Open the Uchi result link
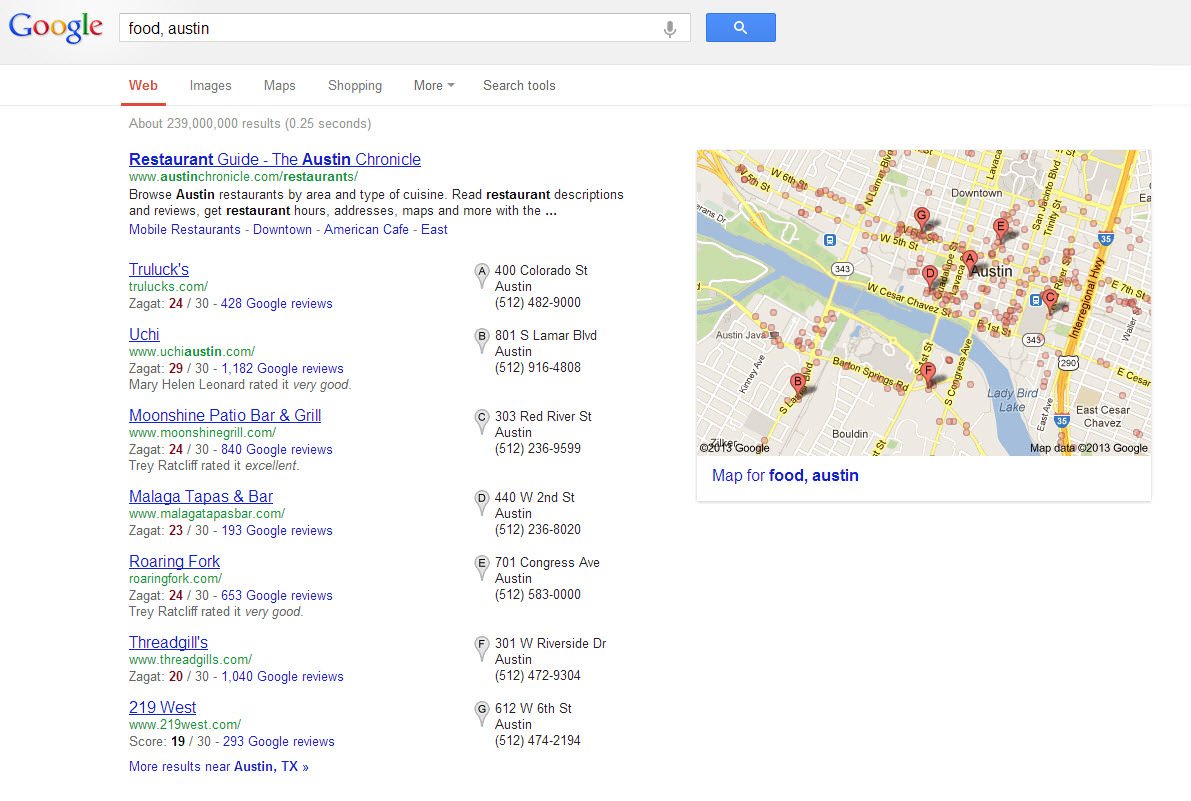Image resolution: width=1191 pixels, height=801 pixels. pyautogui.click(x=144, y=335)
